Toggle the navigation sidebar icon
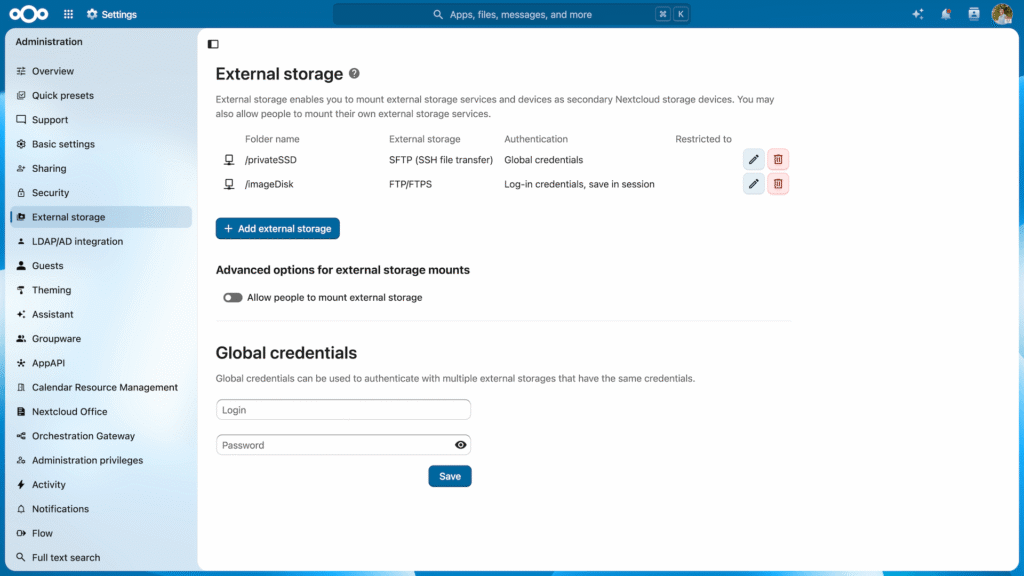The width and height of the screenshot is (1024, 576). pyautogui.click(x=213, y=44)
